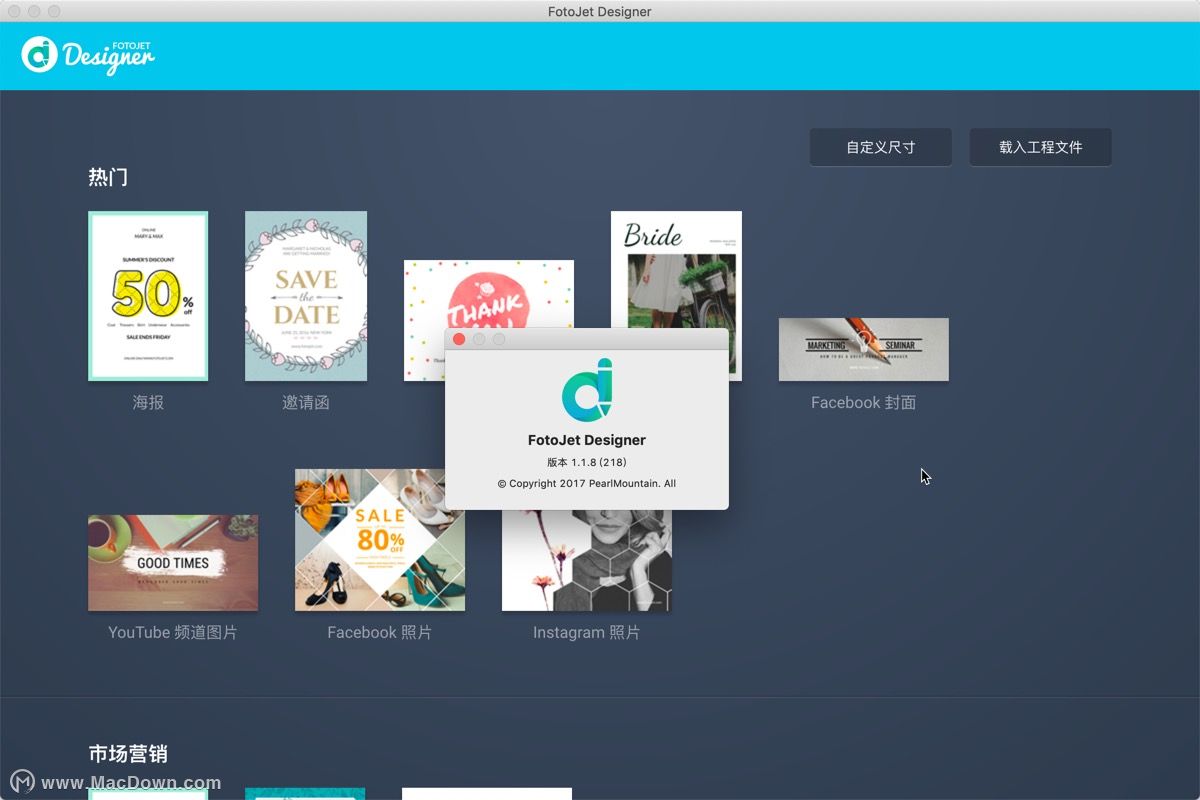The height and width of the screenshot is (800, 1200).
Task: Click the Facebook 照片 label
Action: pyautogui.click(x=380, y=633)
